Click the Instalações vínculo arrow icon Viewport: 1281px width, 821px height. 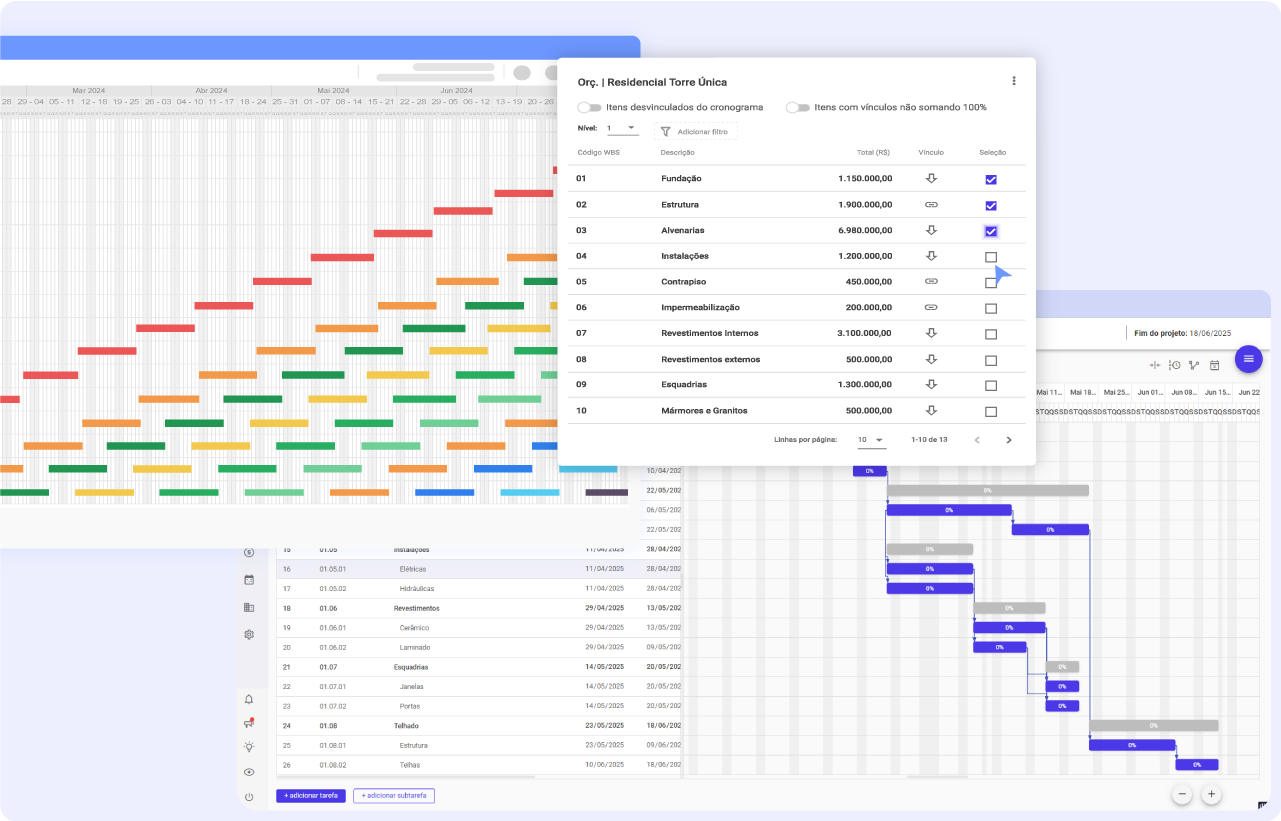tap(931, 256)
